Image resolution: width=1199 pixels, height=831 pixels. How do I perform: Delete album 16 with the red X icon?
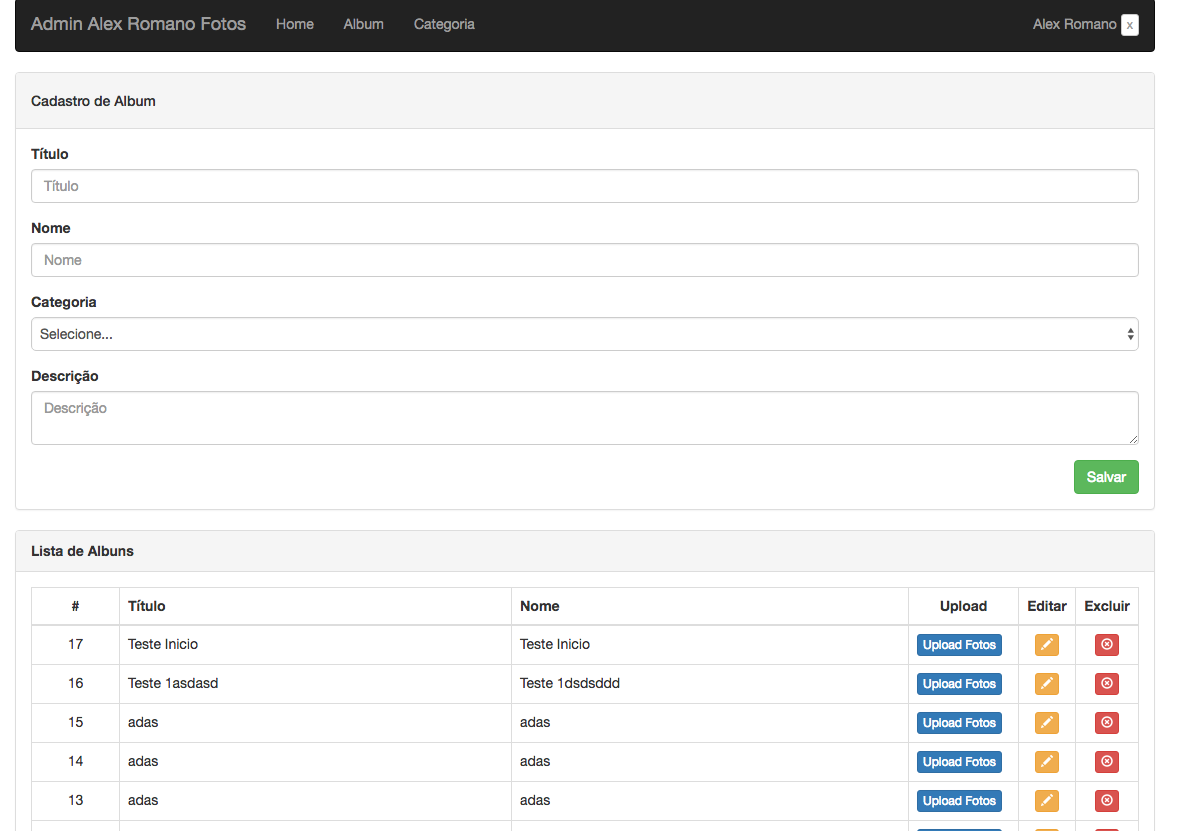pyautogui.click(x=1106, y=683)
